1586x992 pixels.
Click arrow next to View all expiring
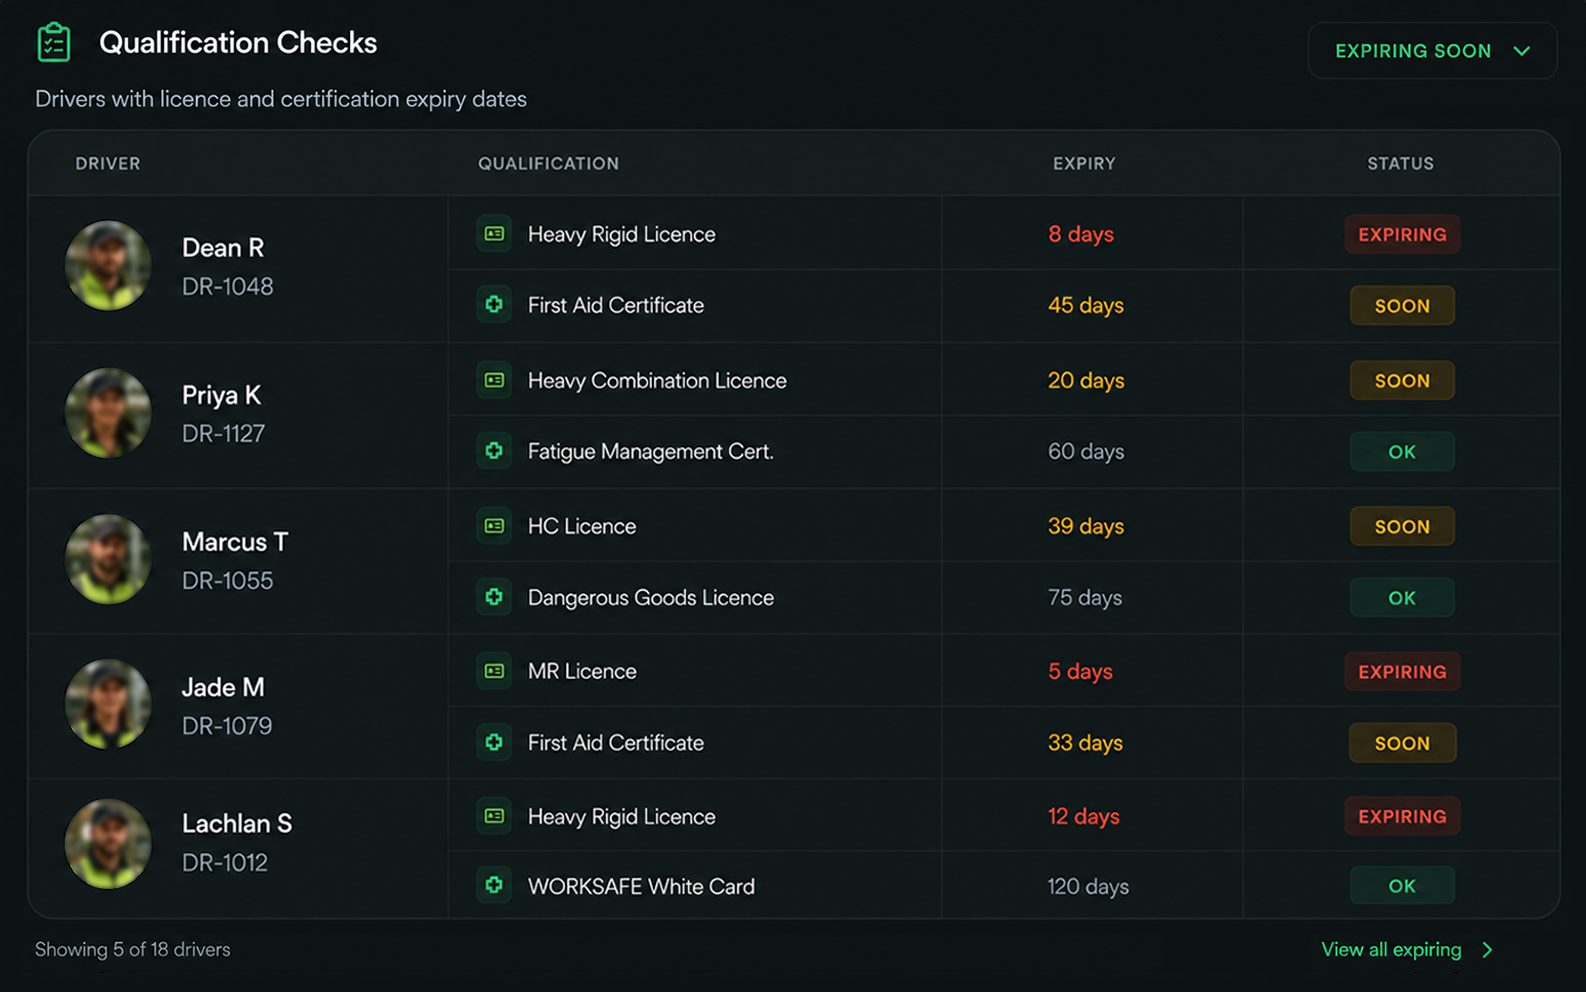(1487, 950)
